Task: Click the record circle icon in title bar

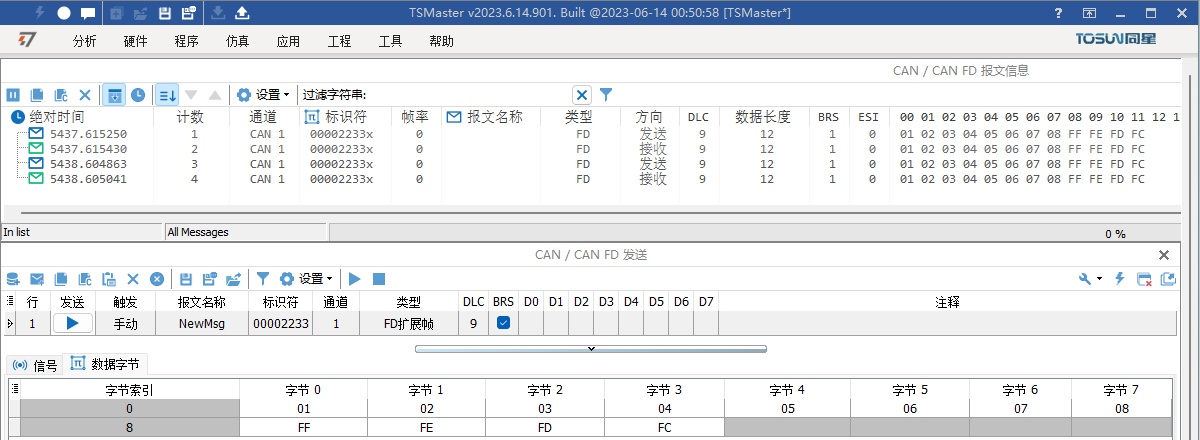Action: point(64,13)
